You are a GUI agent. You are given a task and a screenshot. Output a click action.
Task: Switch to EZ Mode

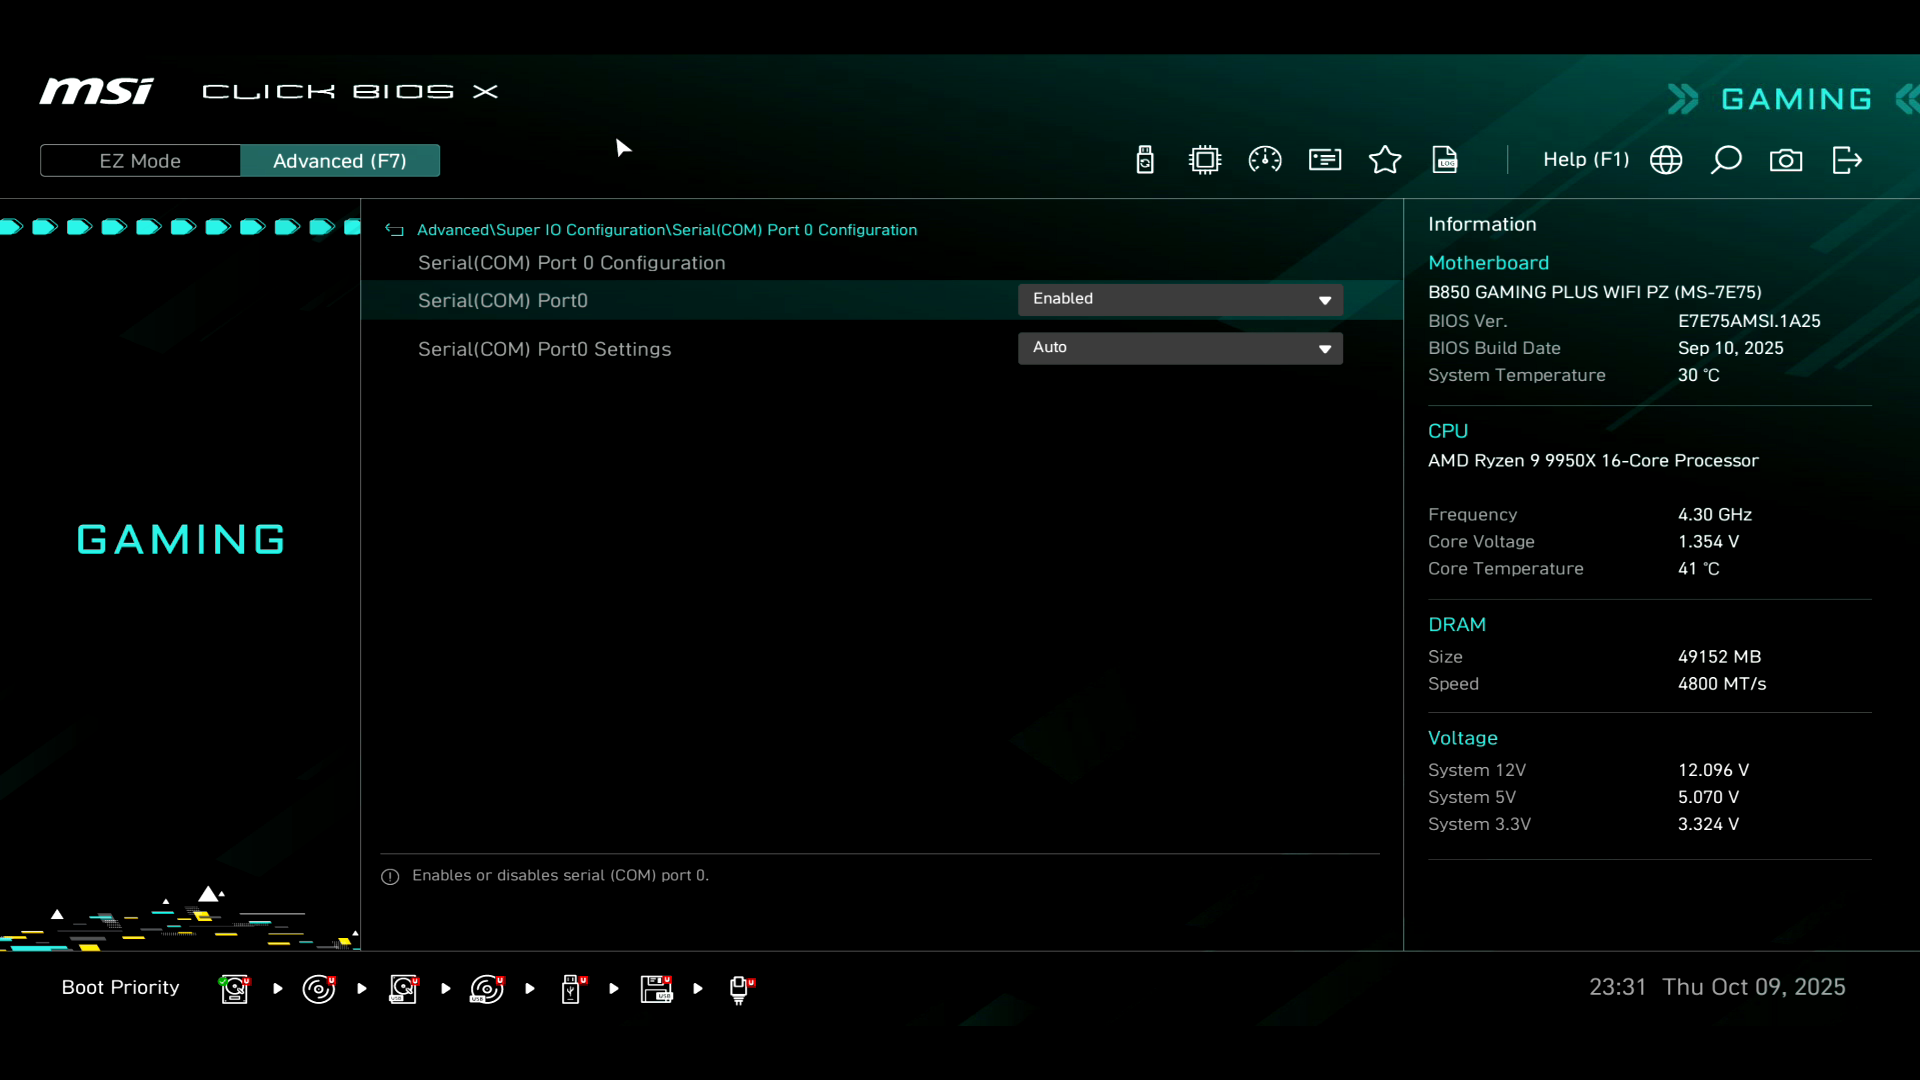[140, 161]
